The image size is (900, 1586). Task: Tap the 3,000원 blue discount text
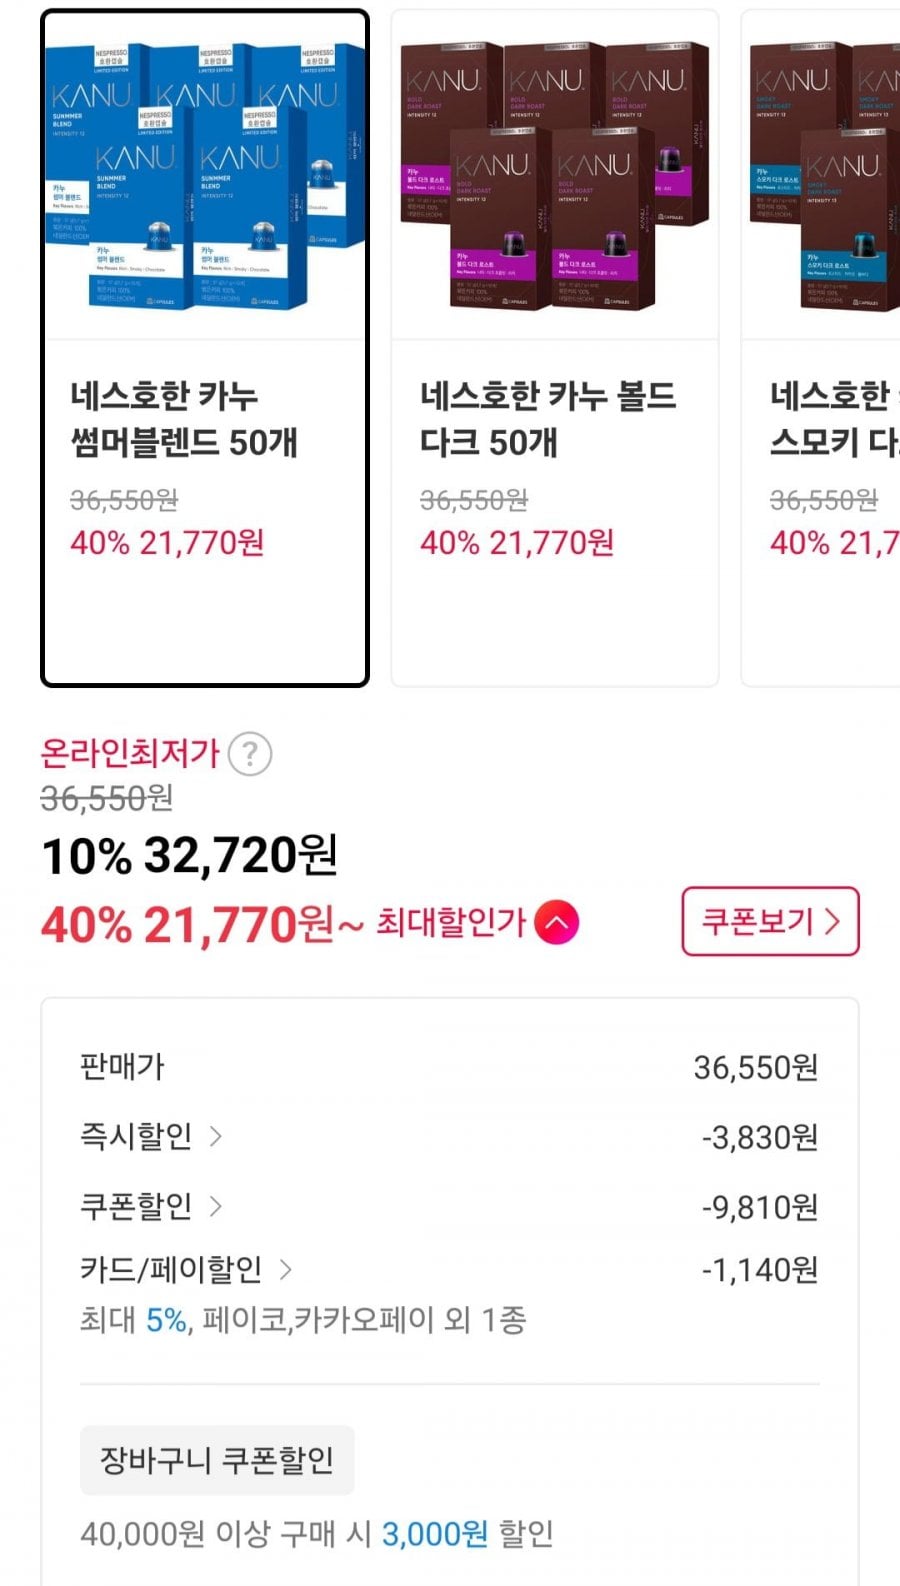(435, 1533)
